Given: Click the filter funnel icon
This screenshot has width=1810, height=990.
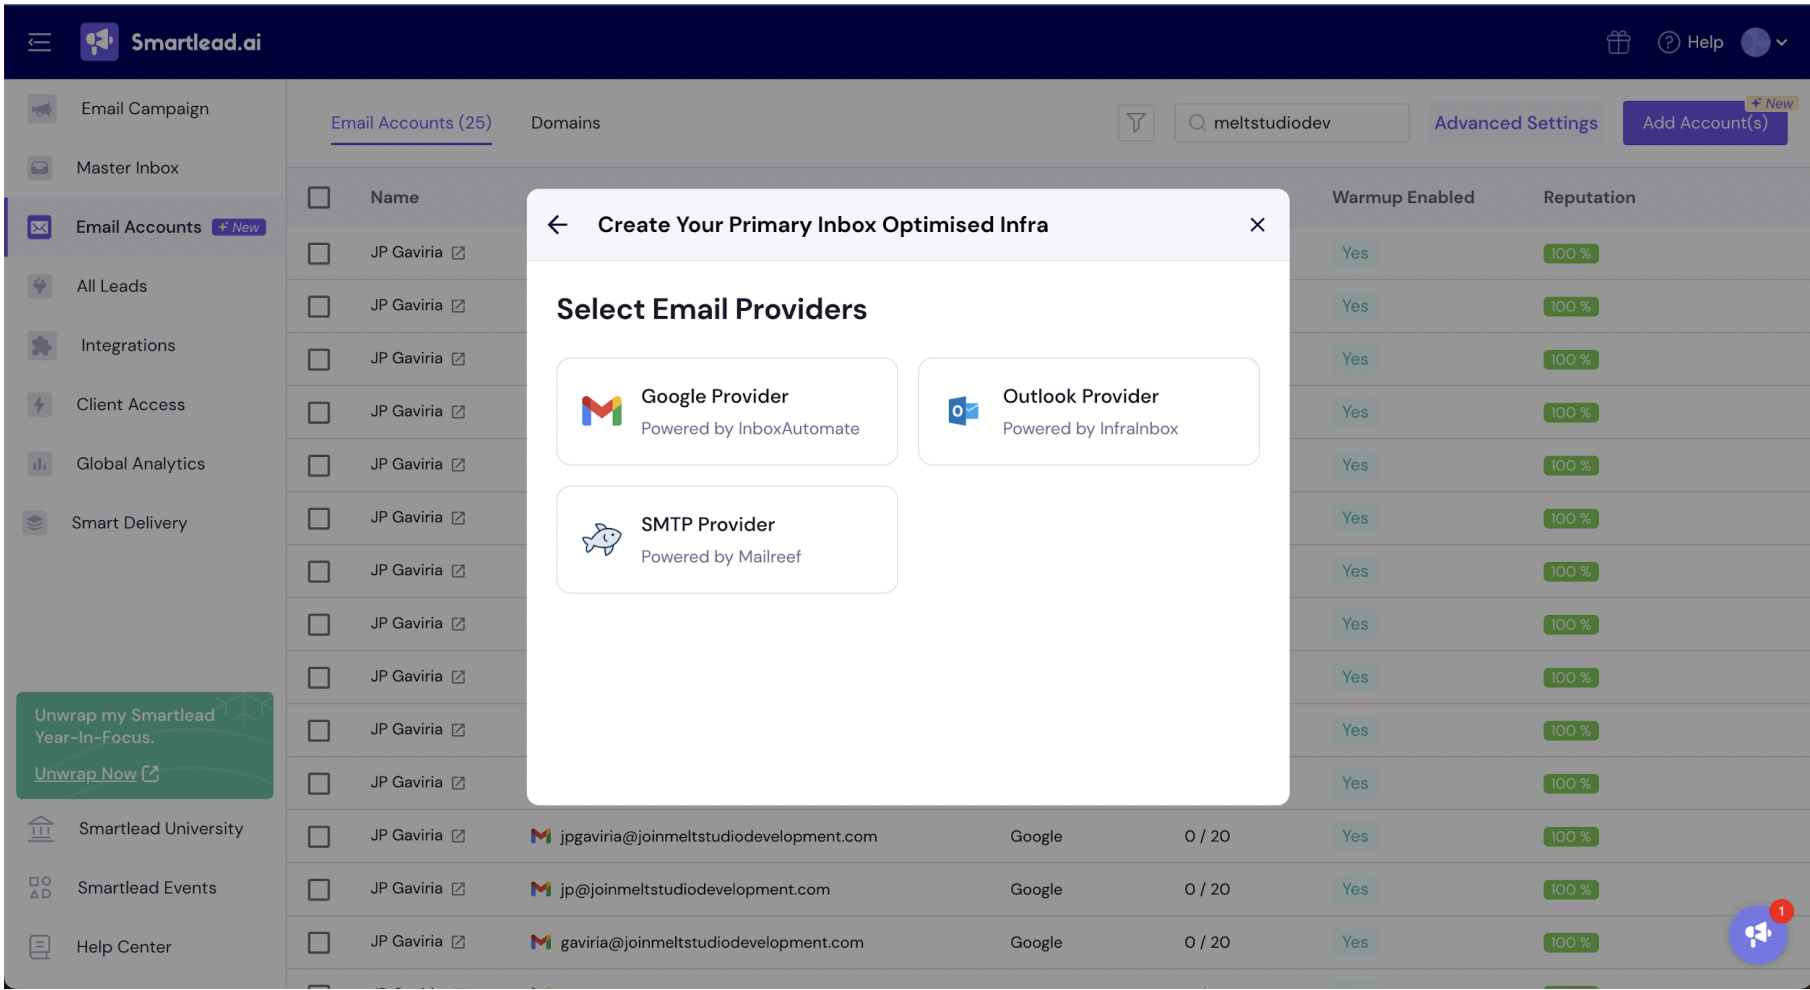Looking at the screenshot, I should (x=1136, y=123).
